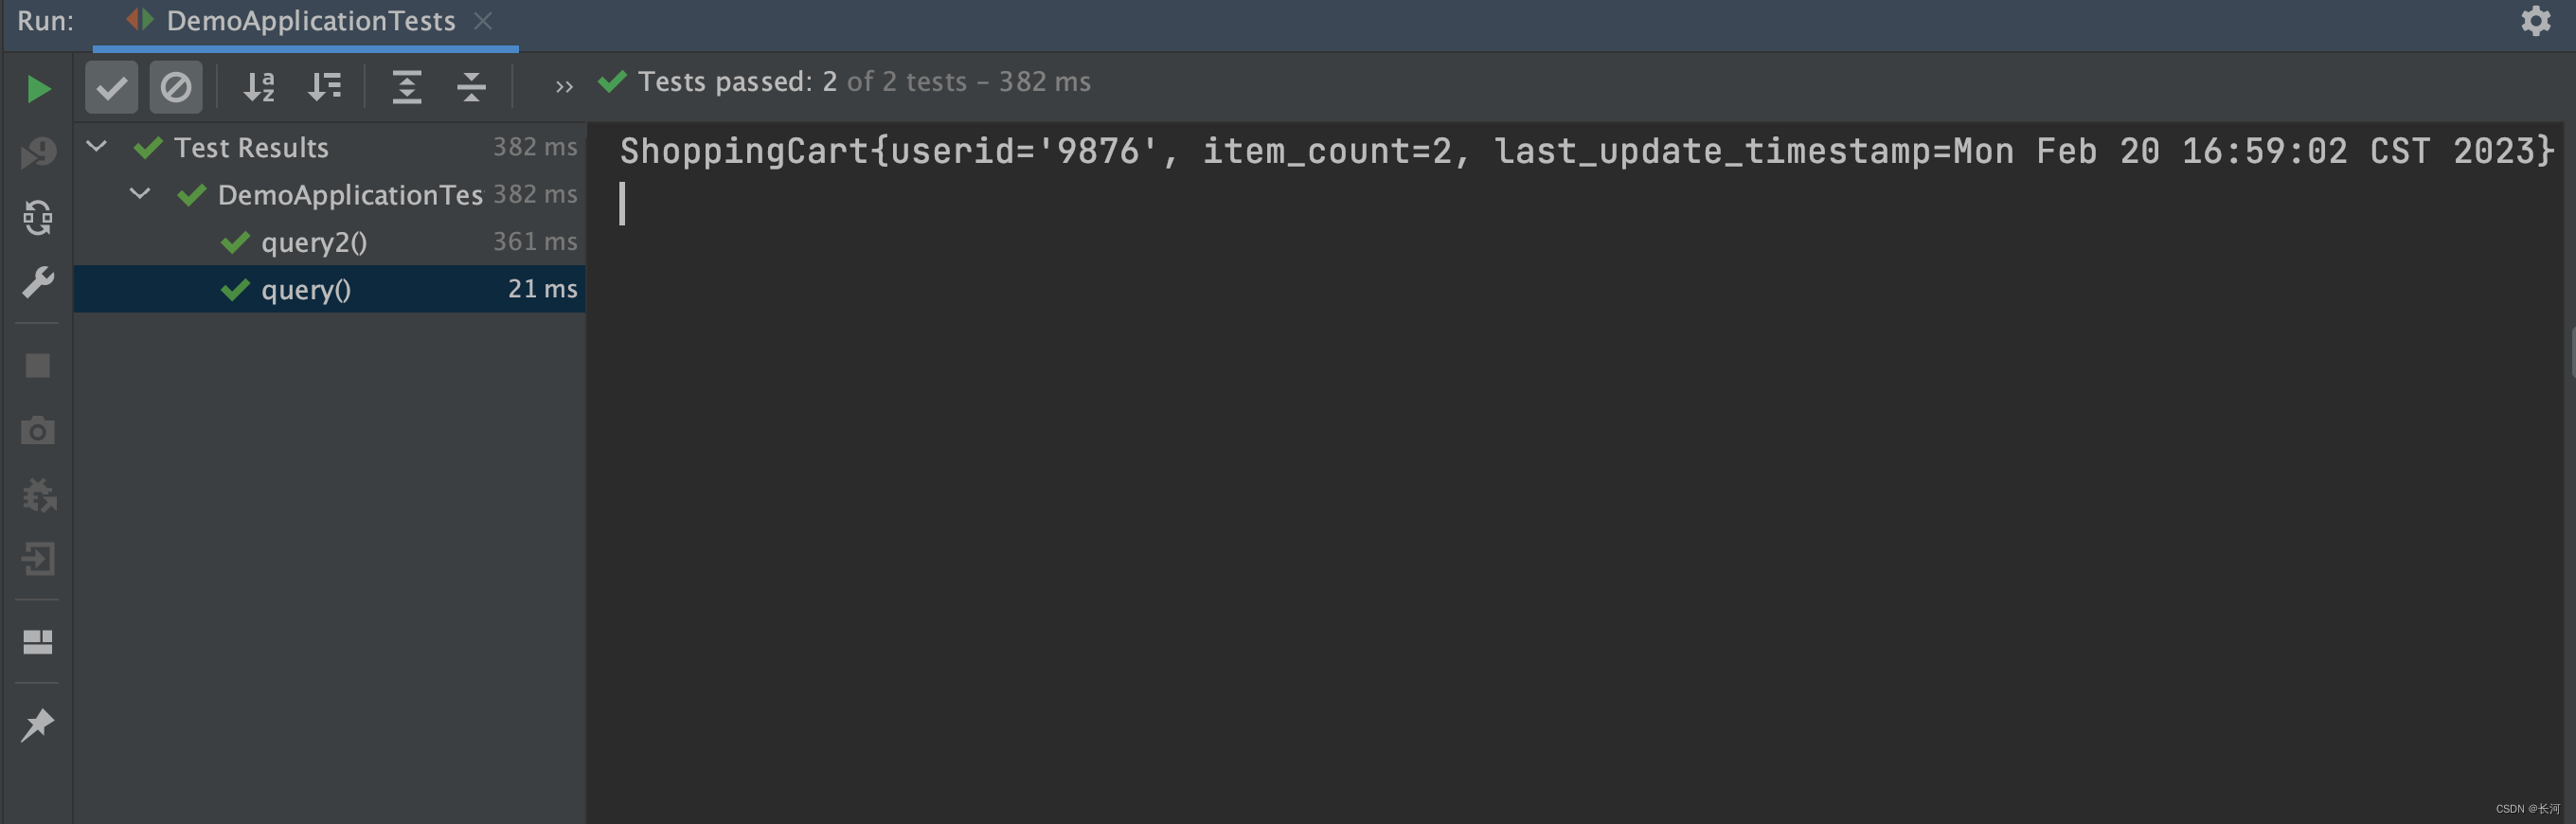2576x824 pixels.
Task: Rerun DemoApplicationTests with green play icon
Action: [x=38, y=89]
